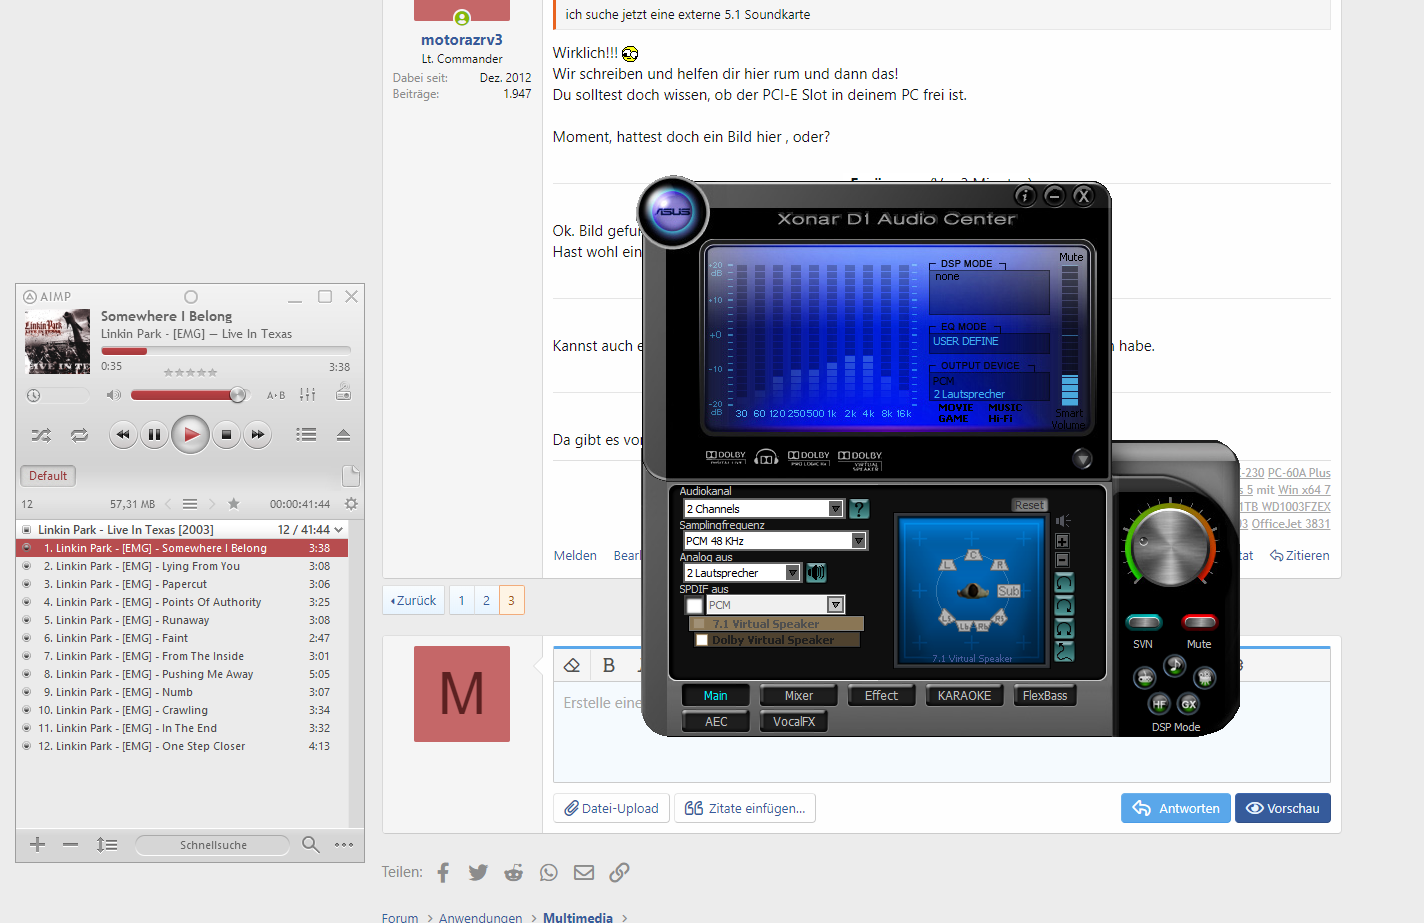This screenshot has width=1424, height=923.
Task: Toggle repeat mode in AIMP
Action: [x=79, y=435]
